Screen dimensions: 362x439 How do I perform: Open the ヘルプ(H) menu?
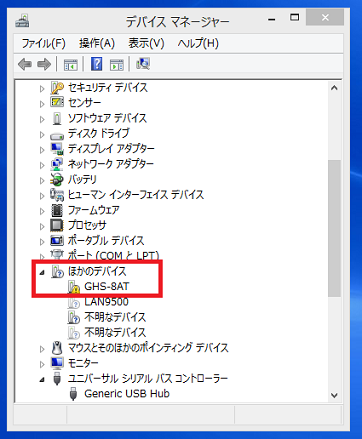click(x=198, y=43)
